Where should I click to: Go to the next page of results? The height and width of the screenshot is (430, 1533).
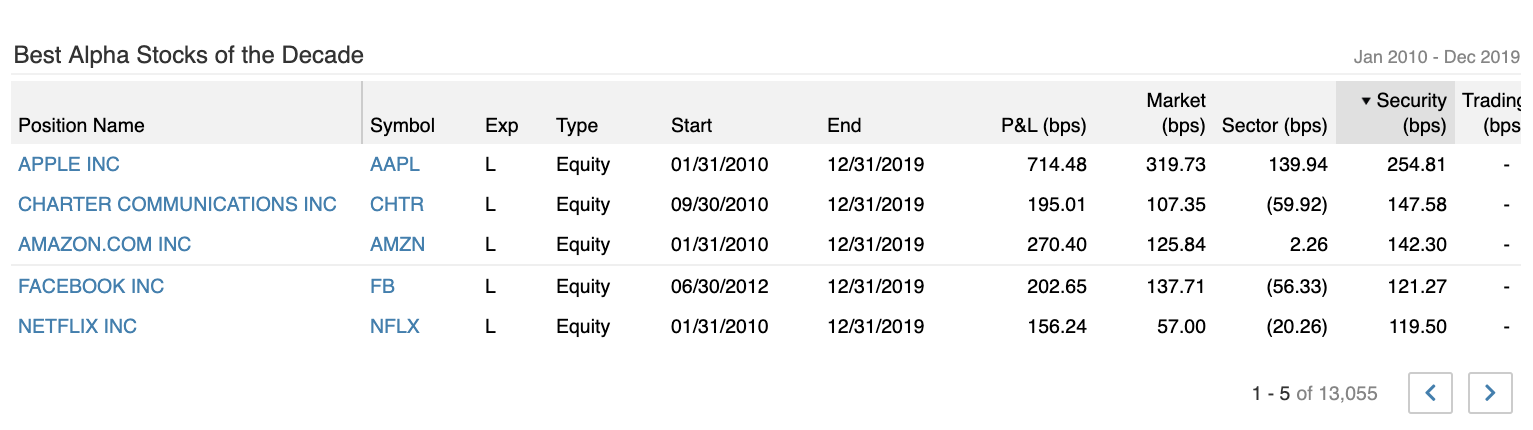(x=1490, y=393)
